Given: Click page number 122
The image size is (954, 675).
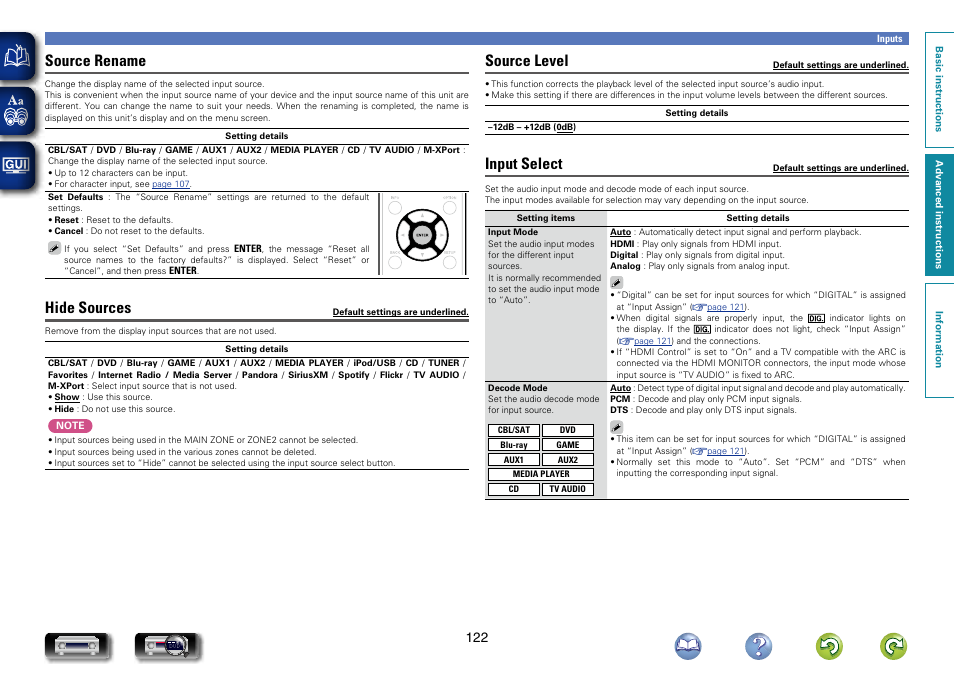Looking at the screenshot, I should (477, 637).
